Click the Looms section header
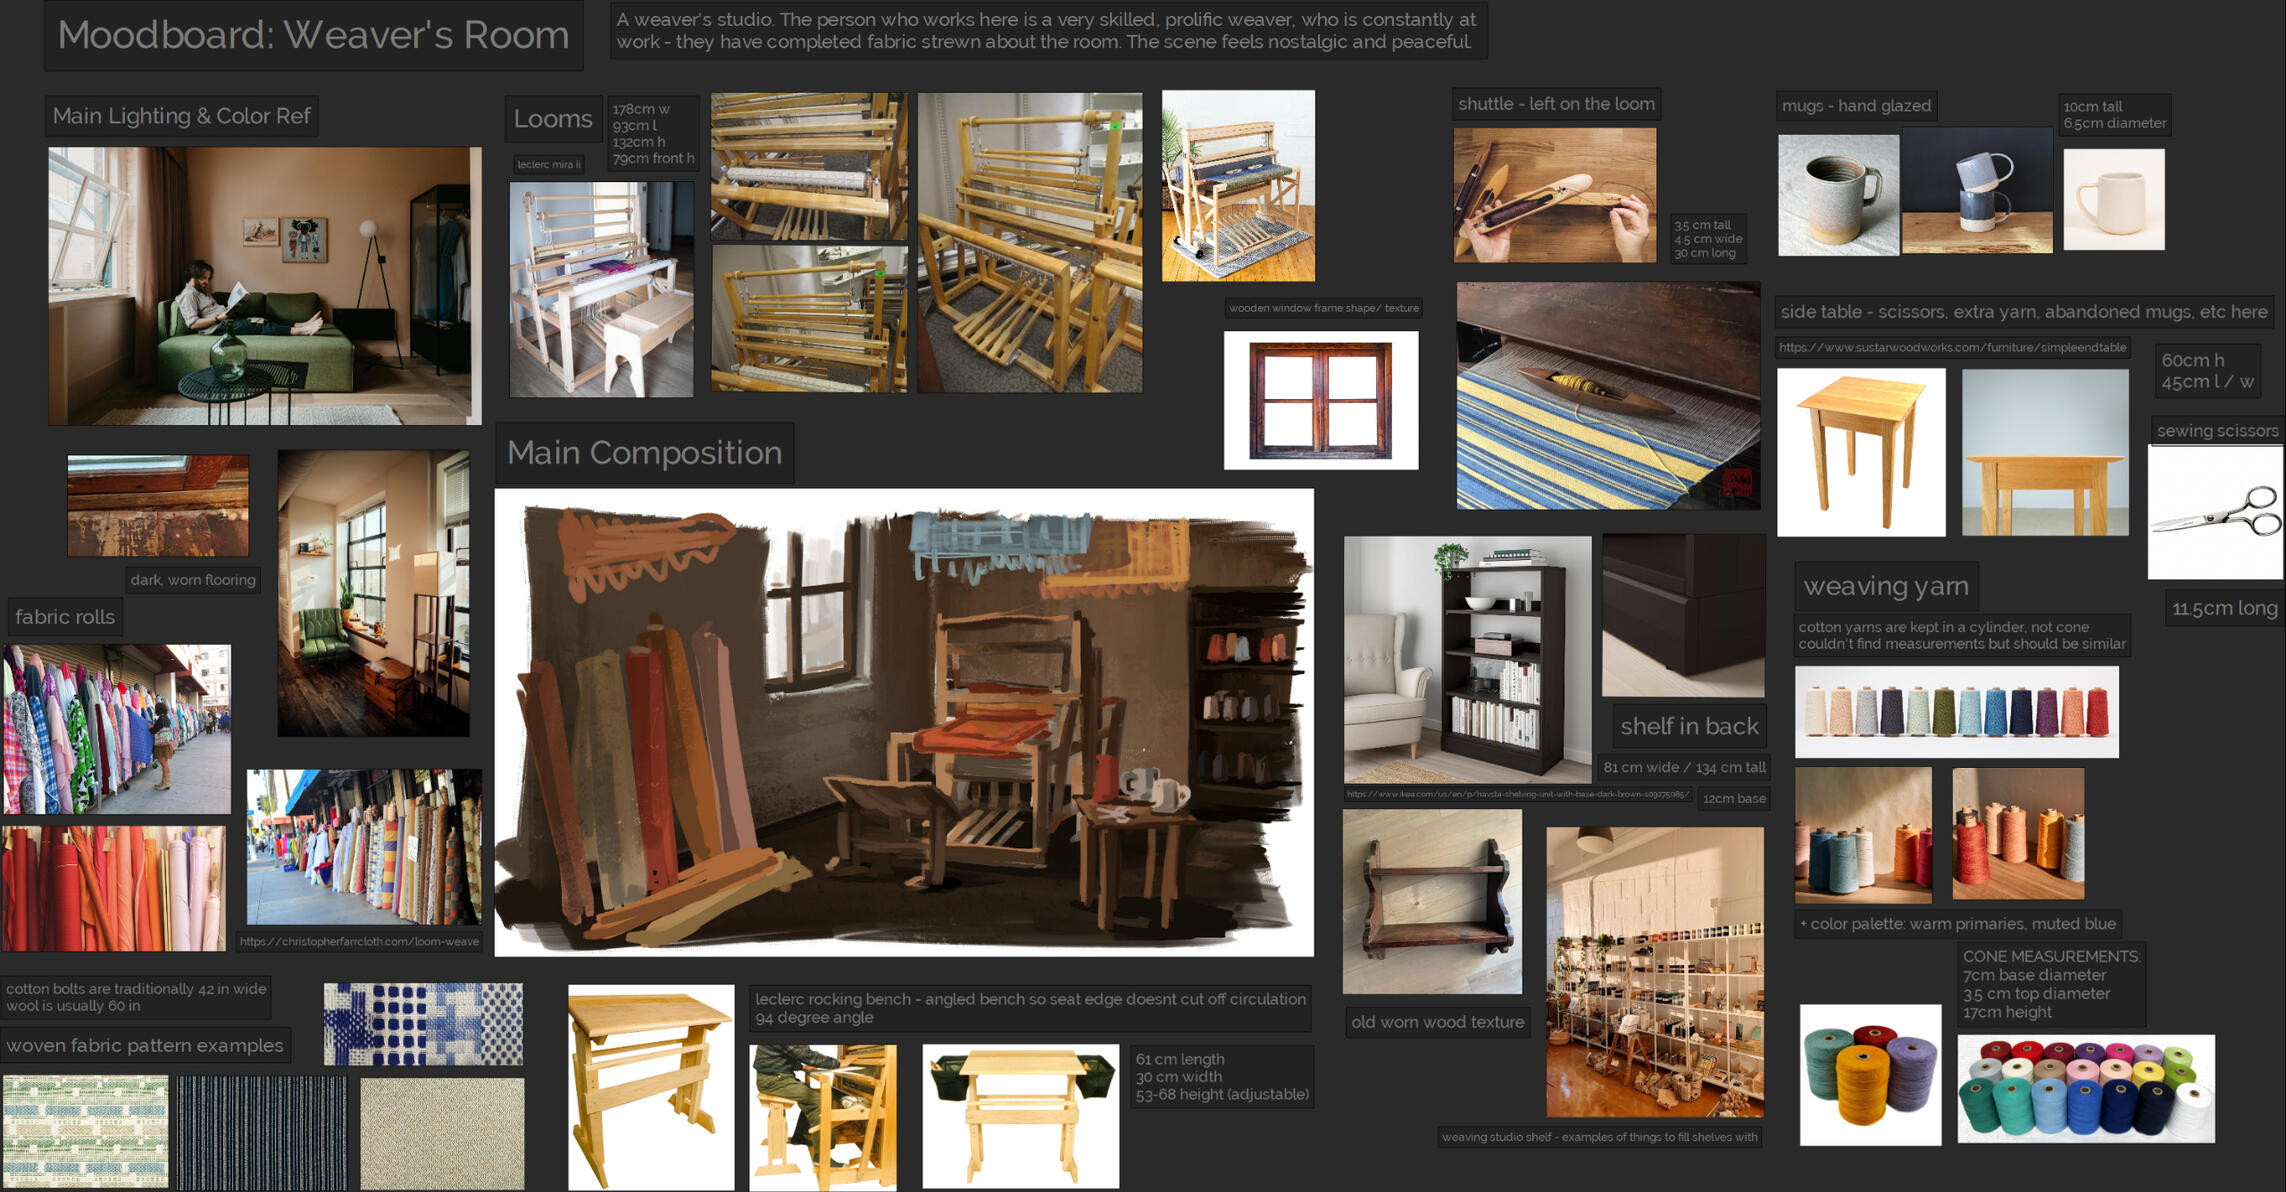Image resolution: width=2286 pixels, height=1192 pixels. coord(552,119)
